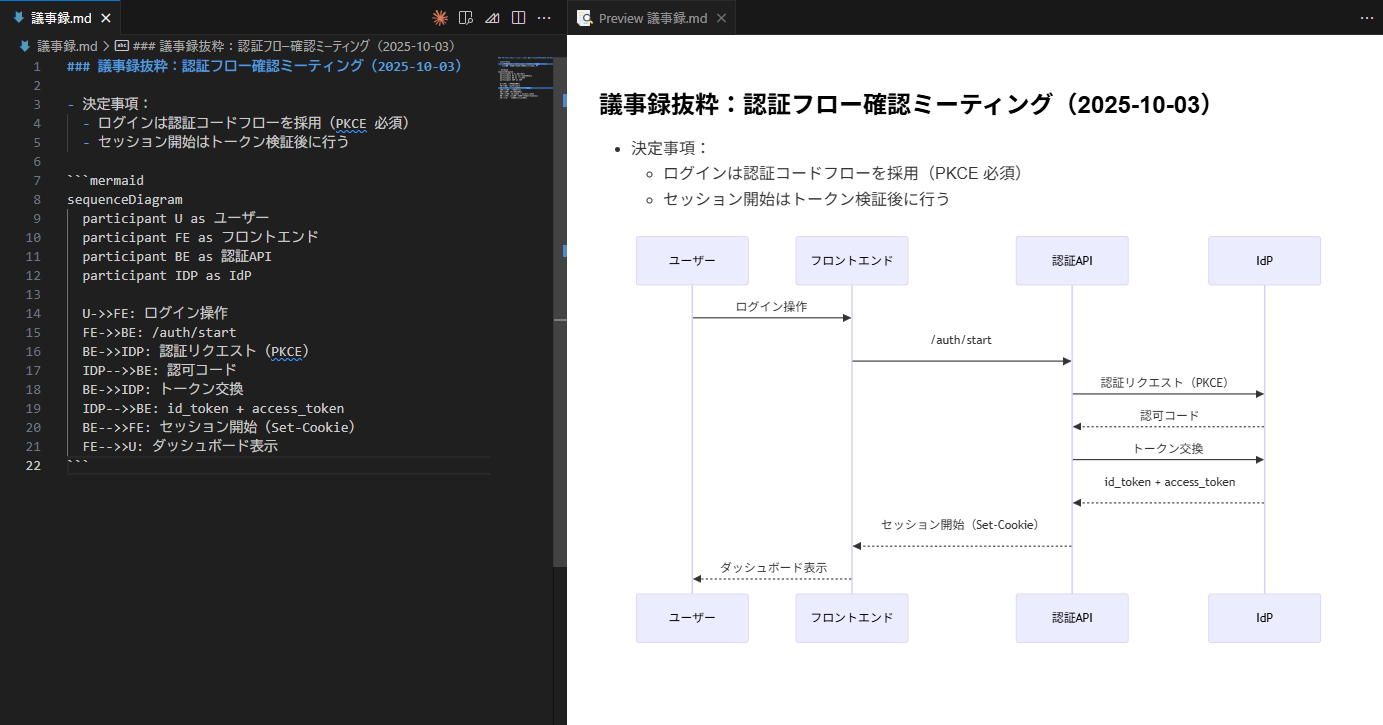Image resolution: width=1383 pixels, height=725 pixels.
Task: Click the code minimap in the editor
Action: pyautogui.click(x=523, y=80)
